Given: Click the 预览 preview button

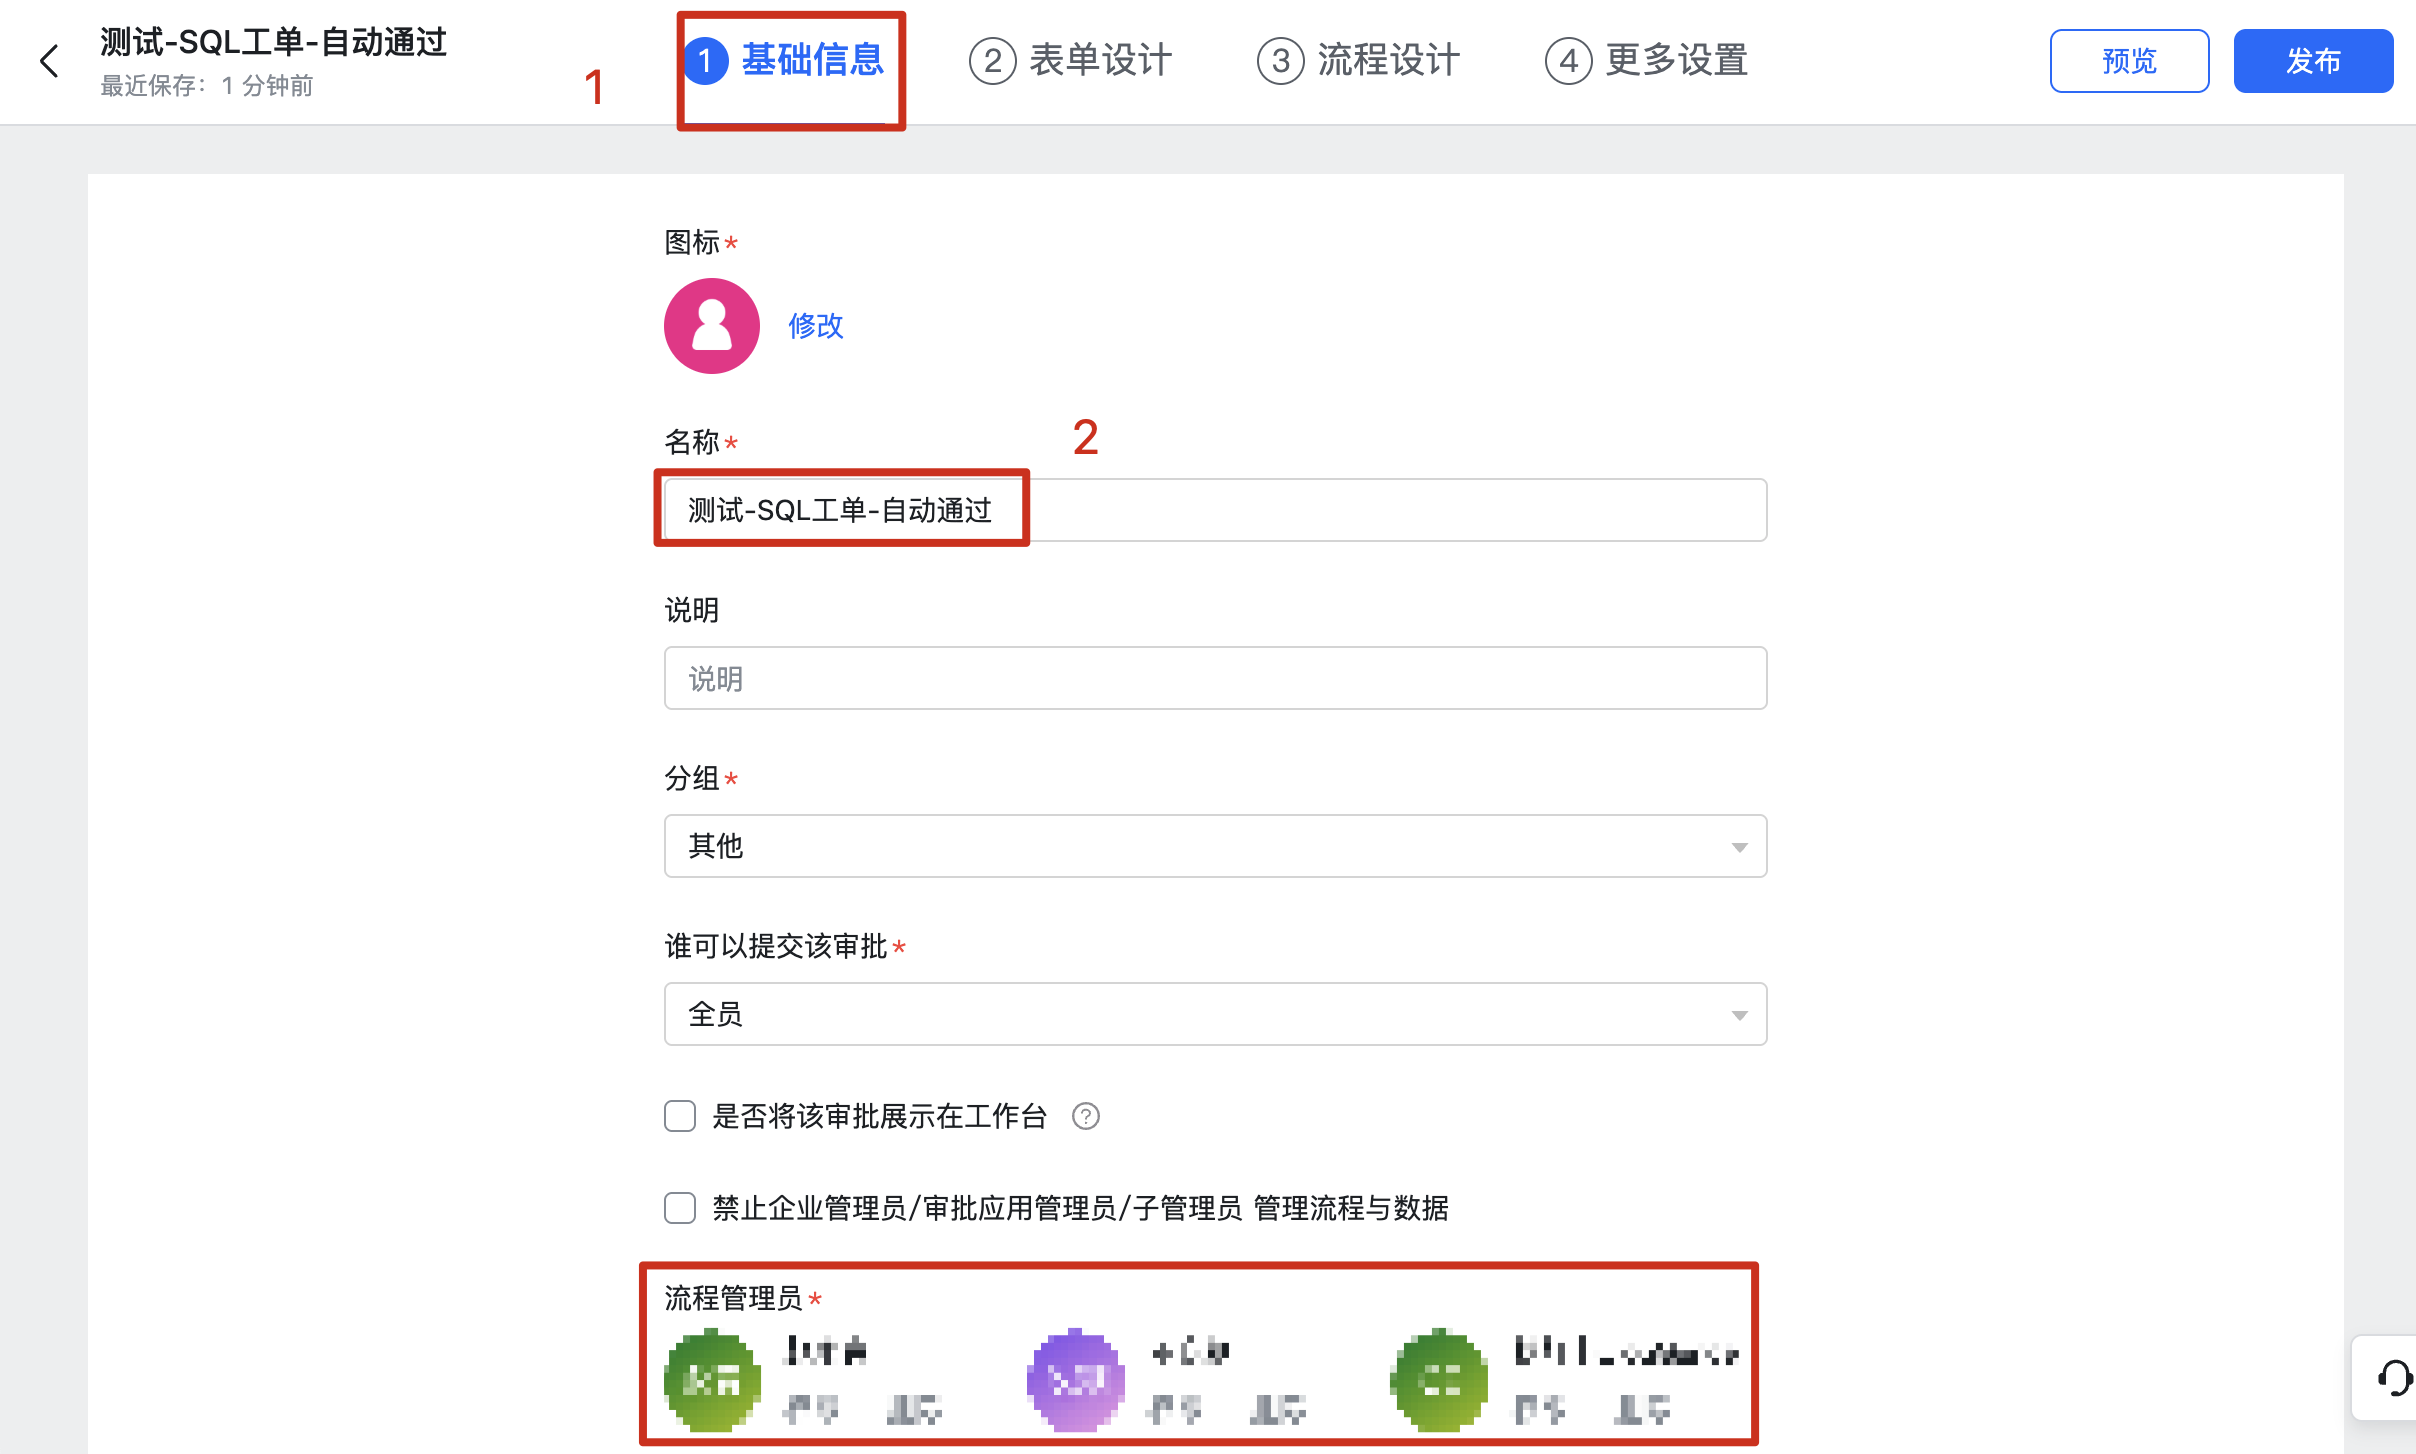Looking at the screenshot, I should click(x=2128, y=61).
